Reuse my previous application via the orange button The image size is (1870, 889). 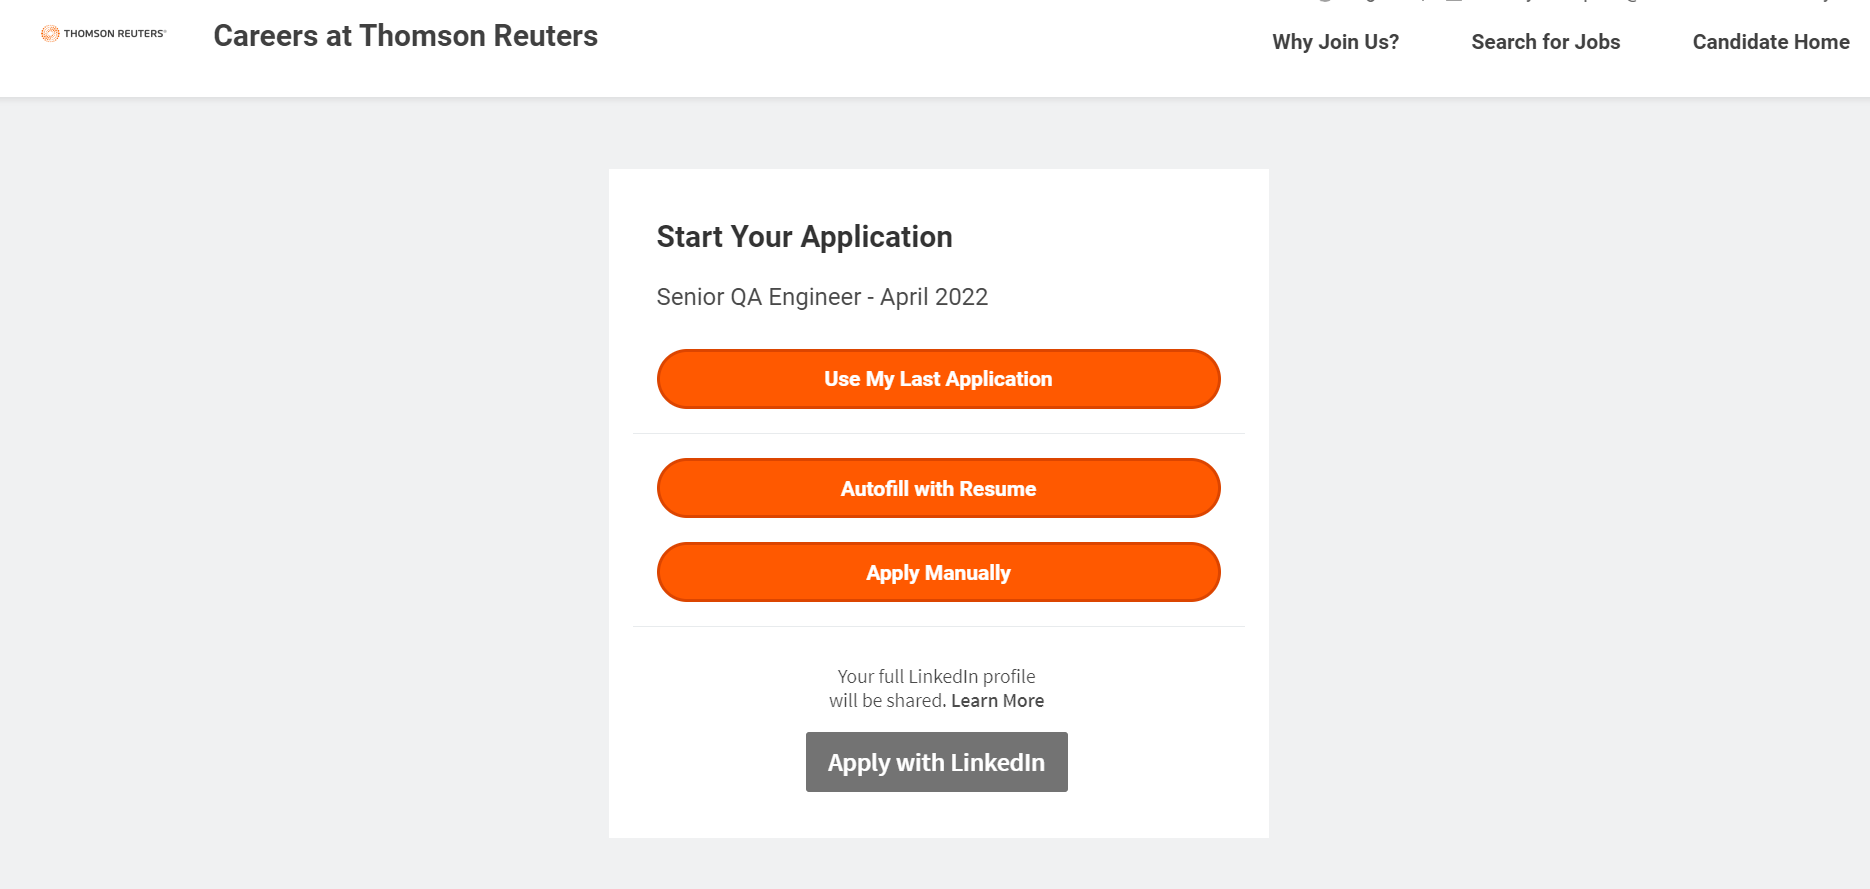point(938,379)
